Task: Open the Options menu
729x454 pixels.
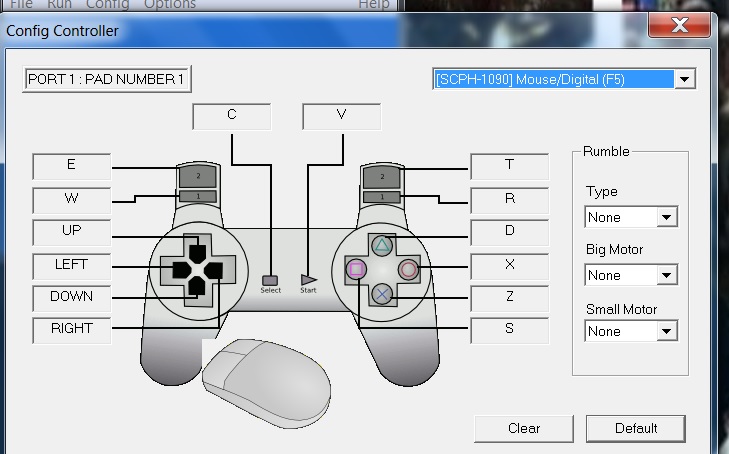Action: click(170, 4)
